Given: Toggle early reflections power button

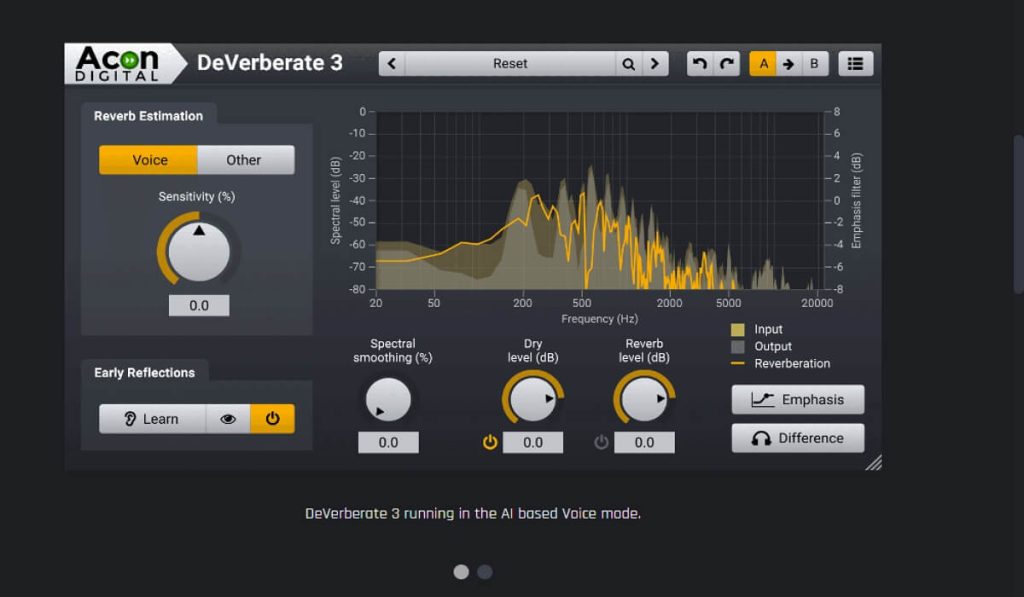Looking at the screenshot, I should point(272,419).
